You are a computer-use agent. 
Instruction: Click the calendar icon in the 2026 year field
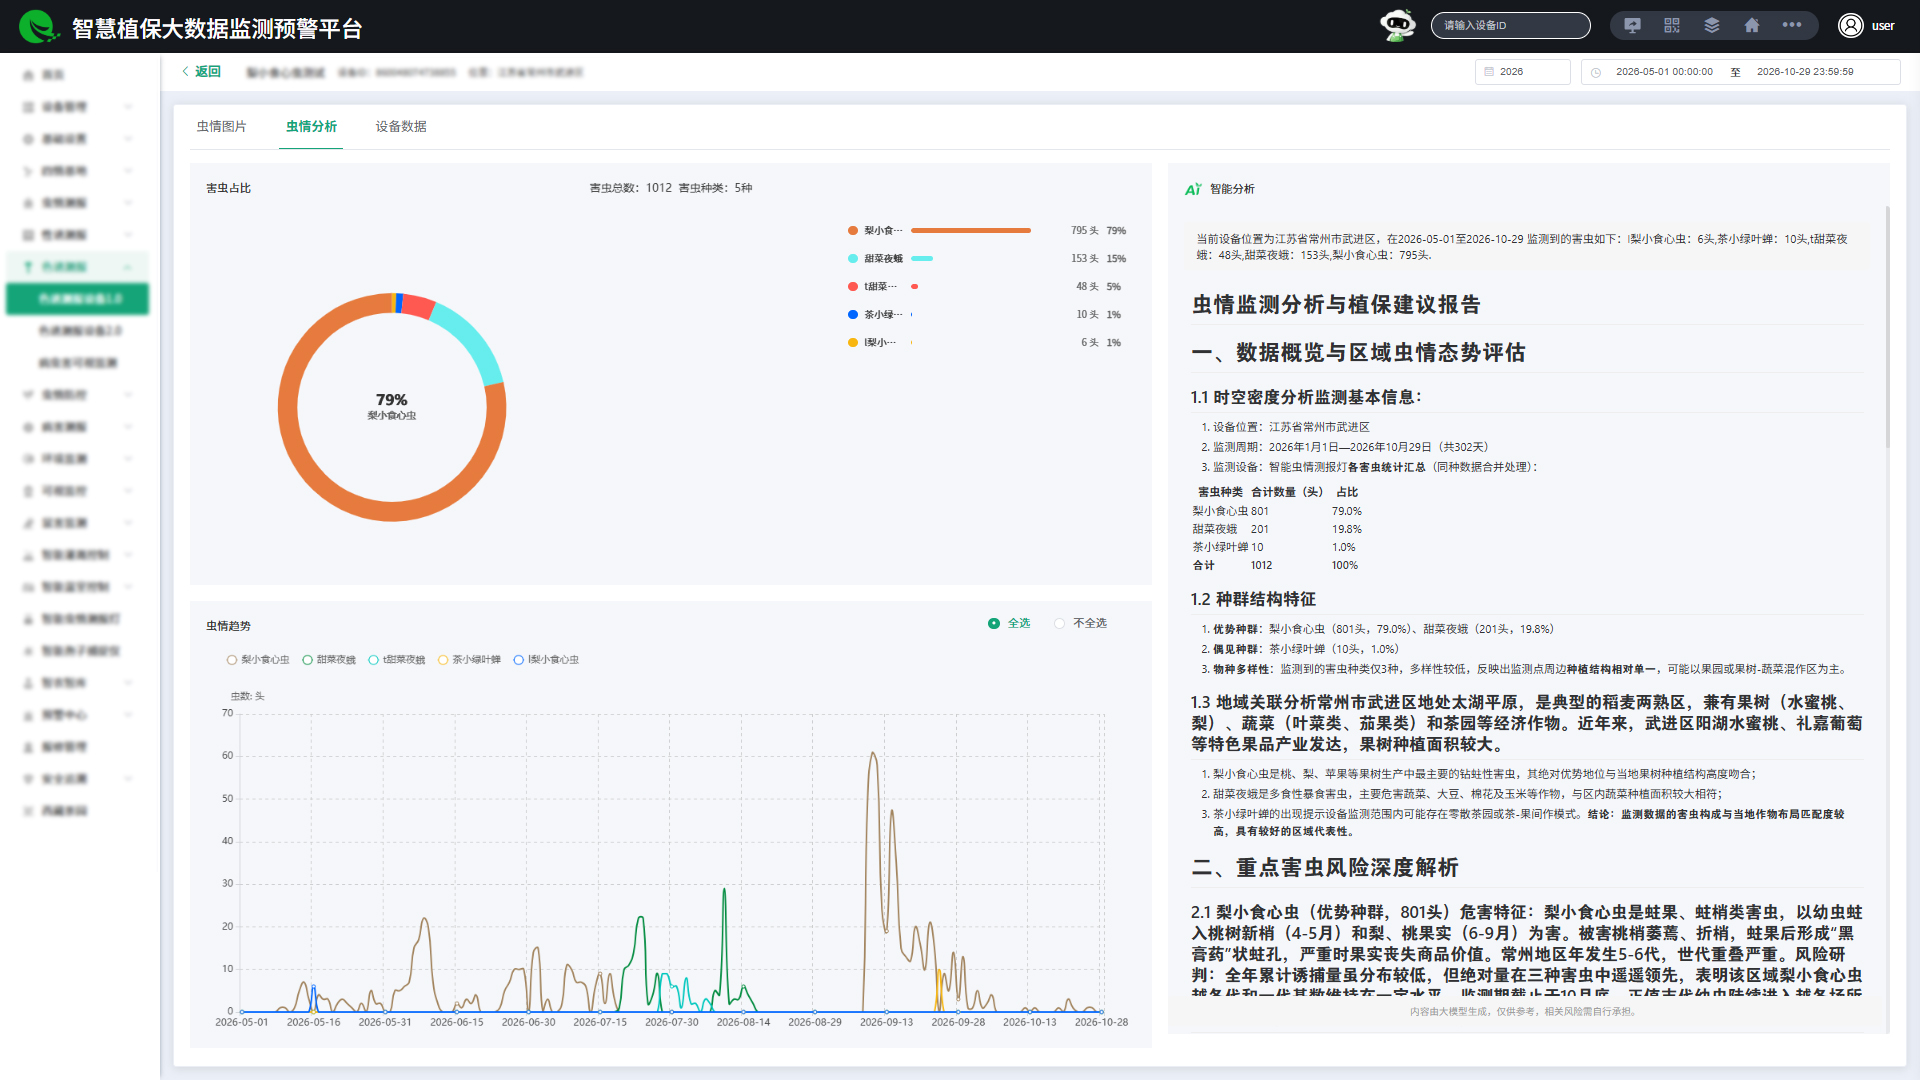pos(1489,72)
